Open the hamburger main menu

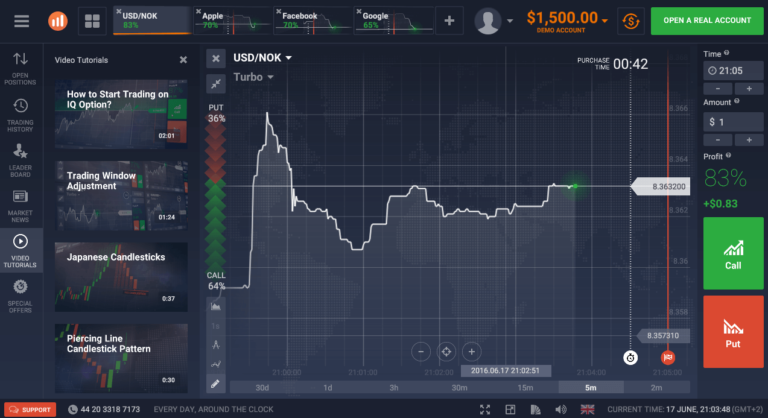(x=22, y=21)
